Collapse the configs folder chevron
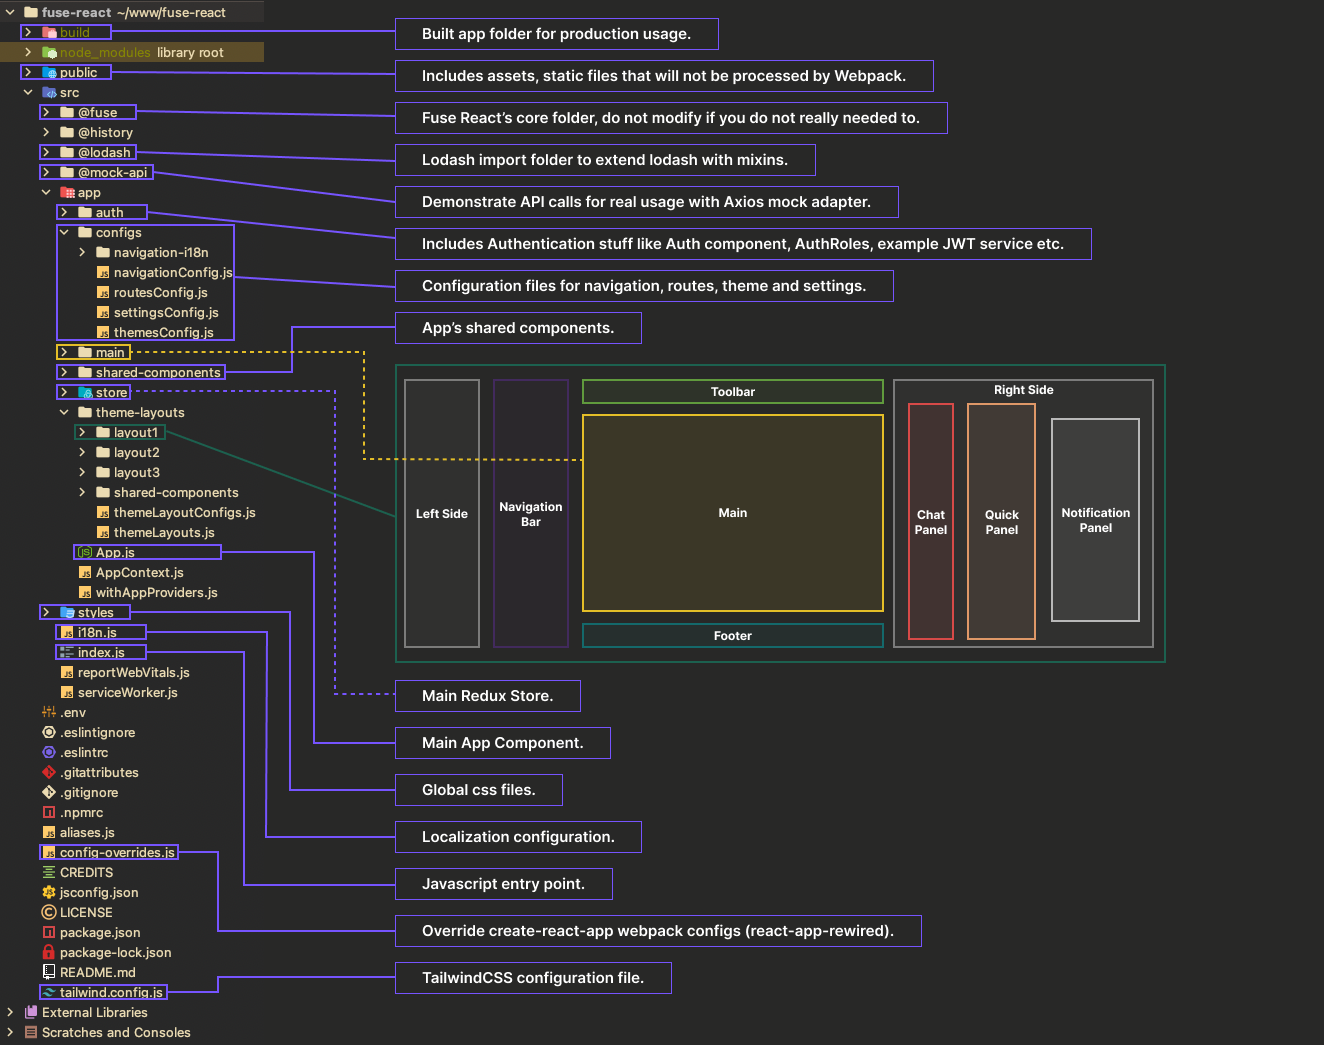Image resolution: width=1324 pixels, height=1045 pixels. (64, 233)
